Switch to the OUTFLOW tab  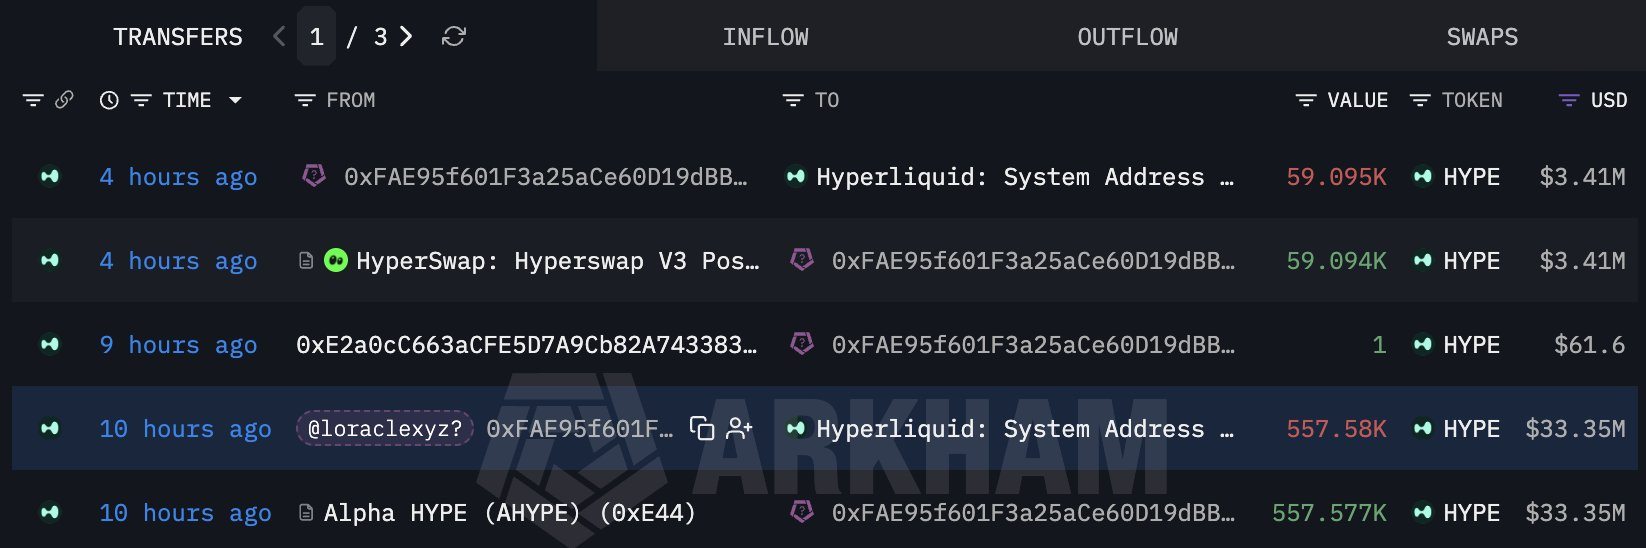click(x=1127, y=37)
